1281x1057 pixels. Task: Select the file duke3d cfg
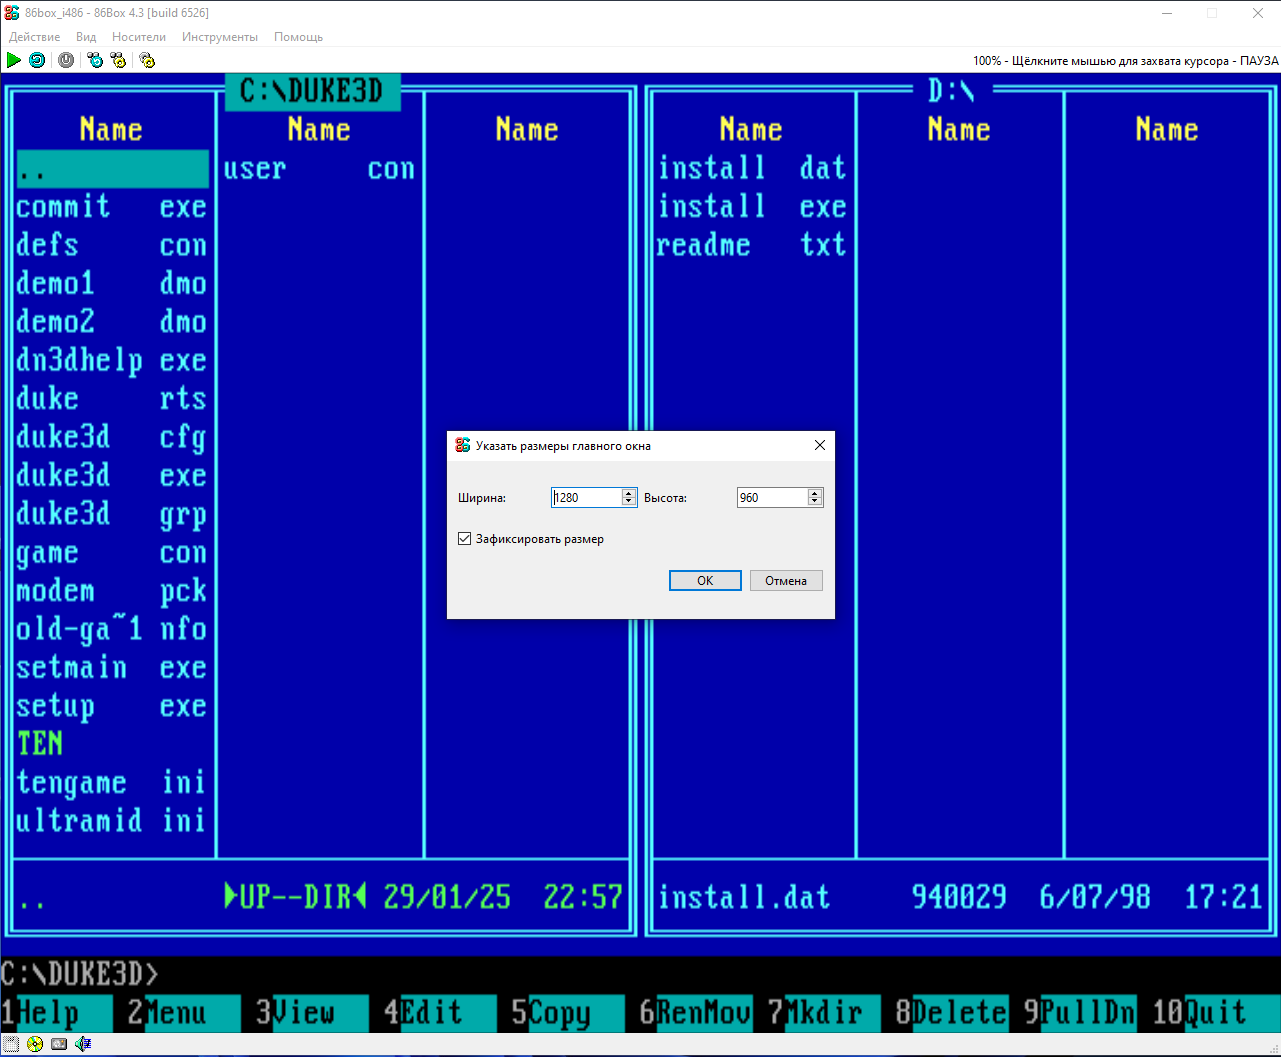click(112, 437)
